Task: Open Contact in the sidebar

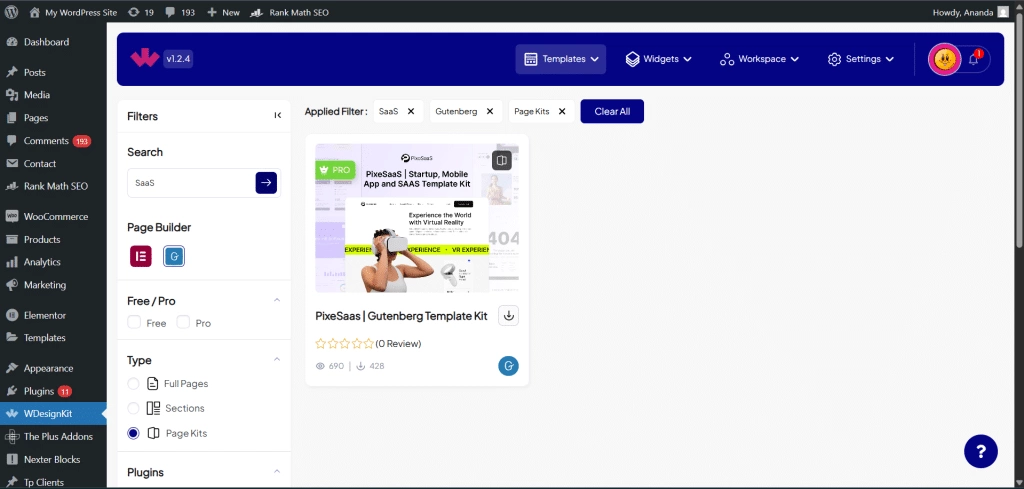Action: pos(40,164)
